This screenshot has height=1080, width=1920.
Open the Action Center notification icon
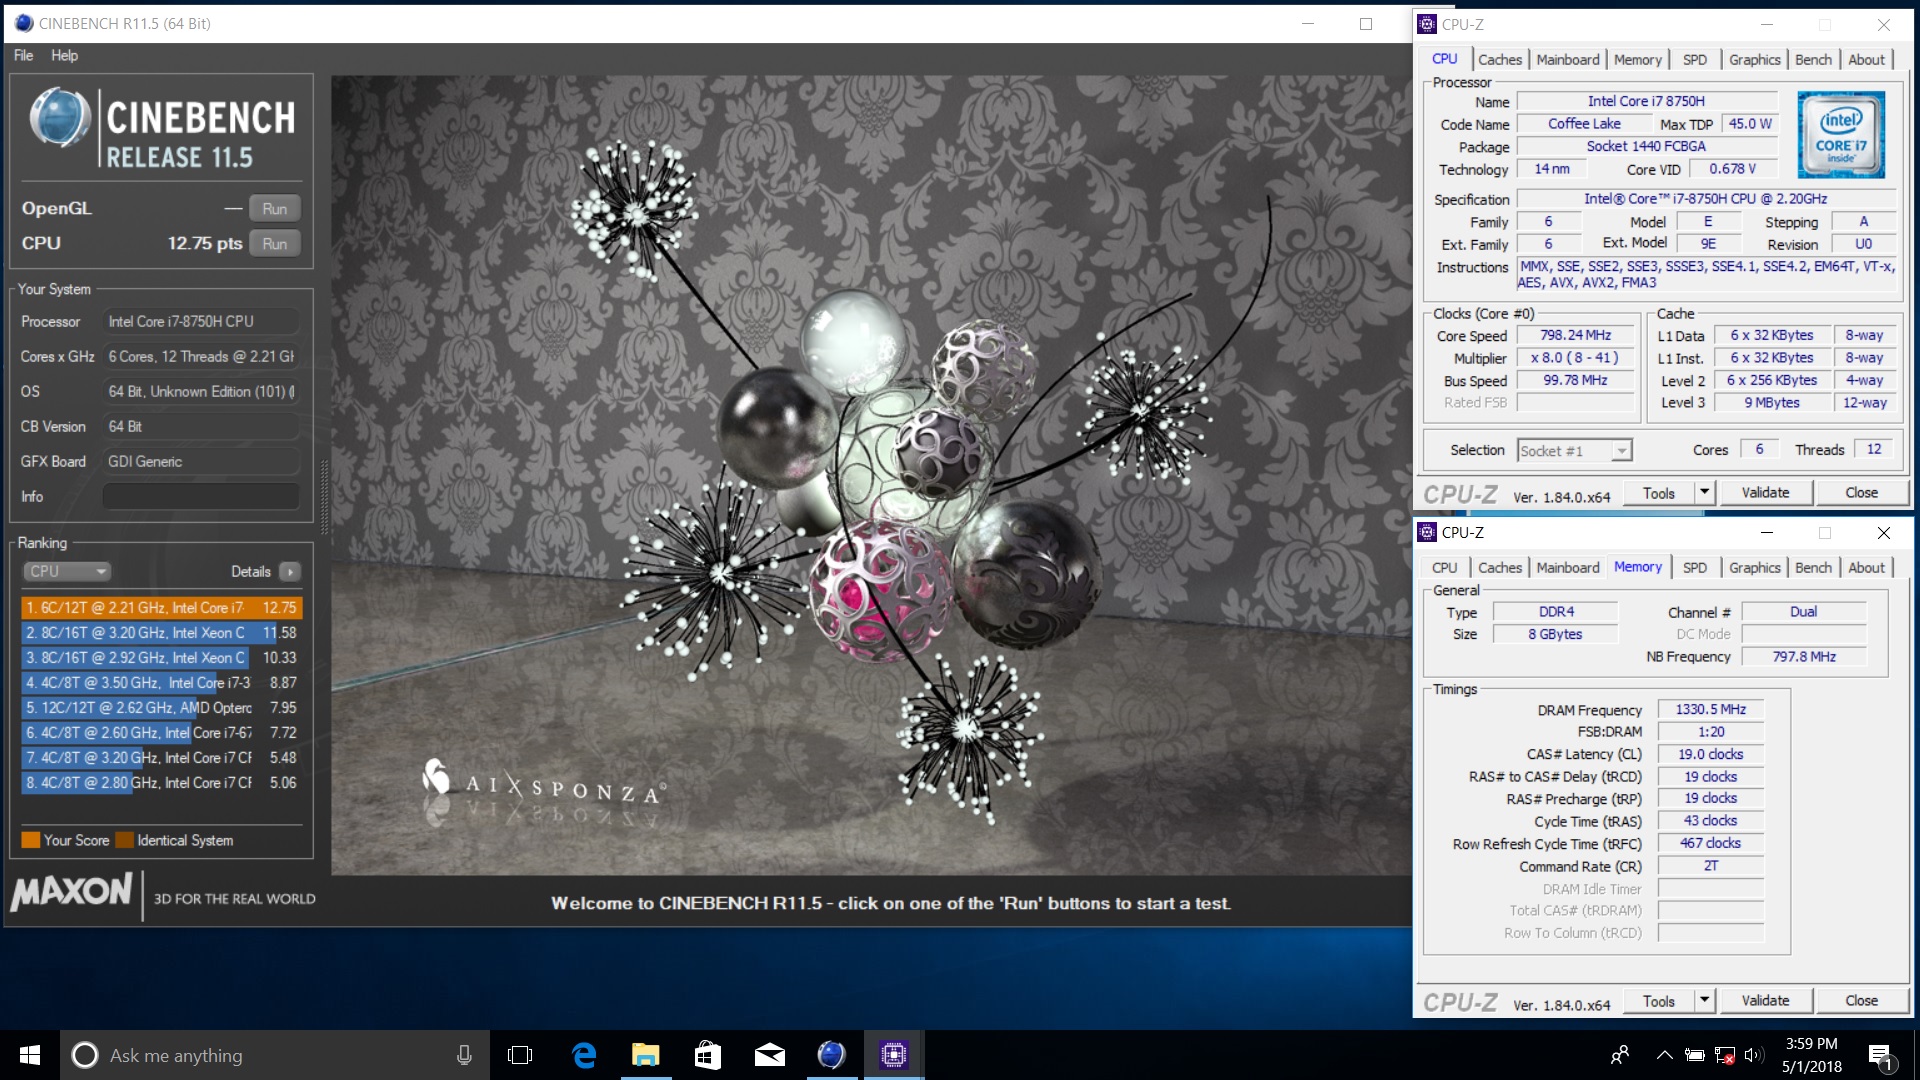click(1881, 1056)
